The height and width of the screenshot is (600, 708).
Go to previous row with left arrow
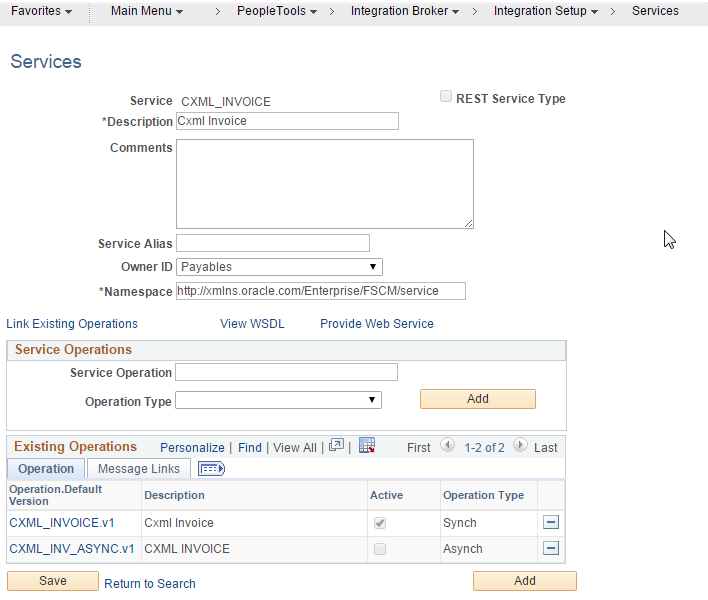pyautogui.click(x=447, y=446)
